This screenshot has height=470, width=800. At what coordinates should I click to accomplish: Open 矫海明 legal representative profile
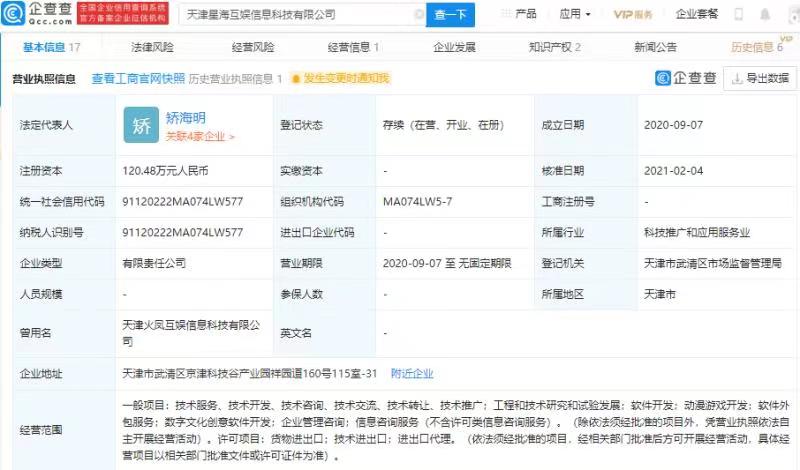click(186, 118)
